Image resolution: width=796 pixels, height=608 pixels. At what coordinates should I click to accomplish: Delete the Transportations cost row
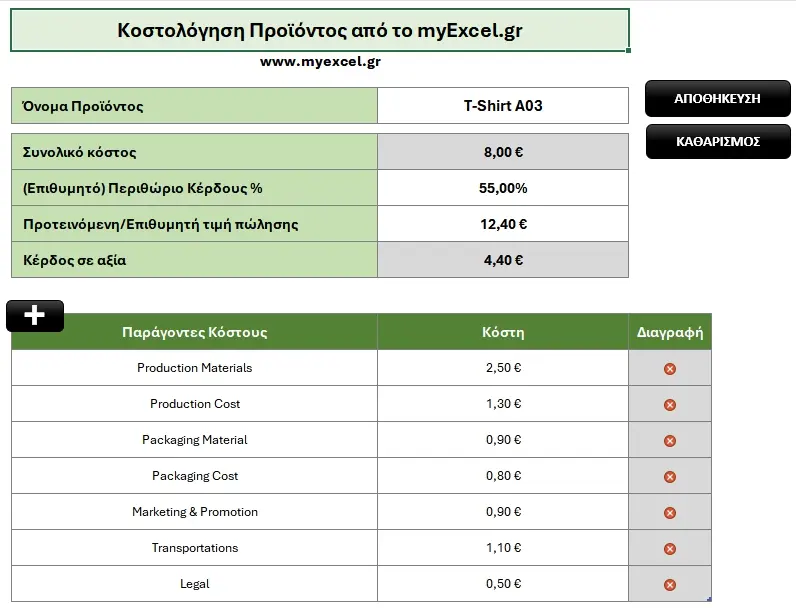click(x=670, y=549)
